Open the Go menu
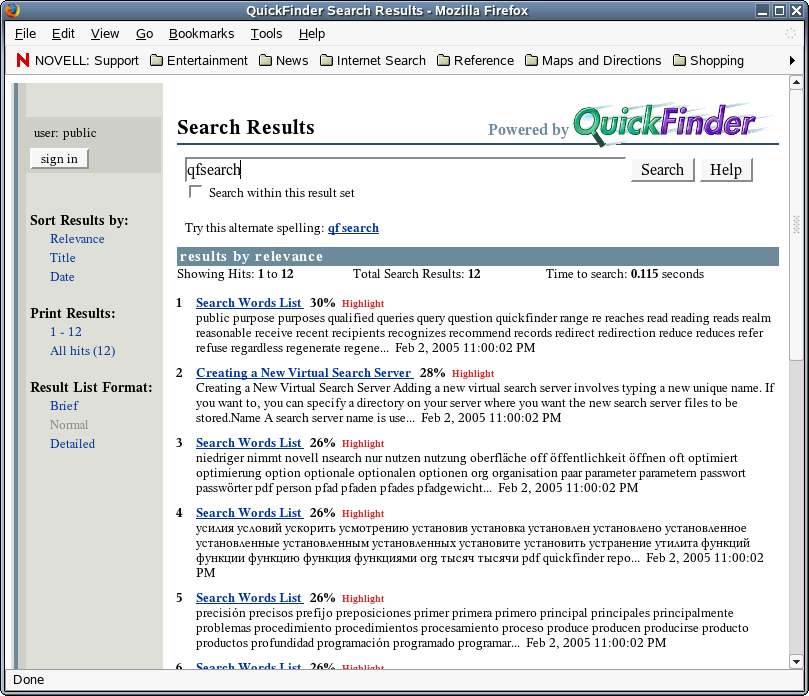 tap(144, 34)
